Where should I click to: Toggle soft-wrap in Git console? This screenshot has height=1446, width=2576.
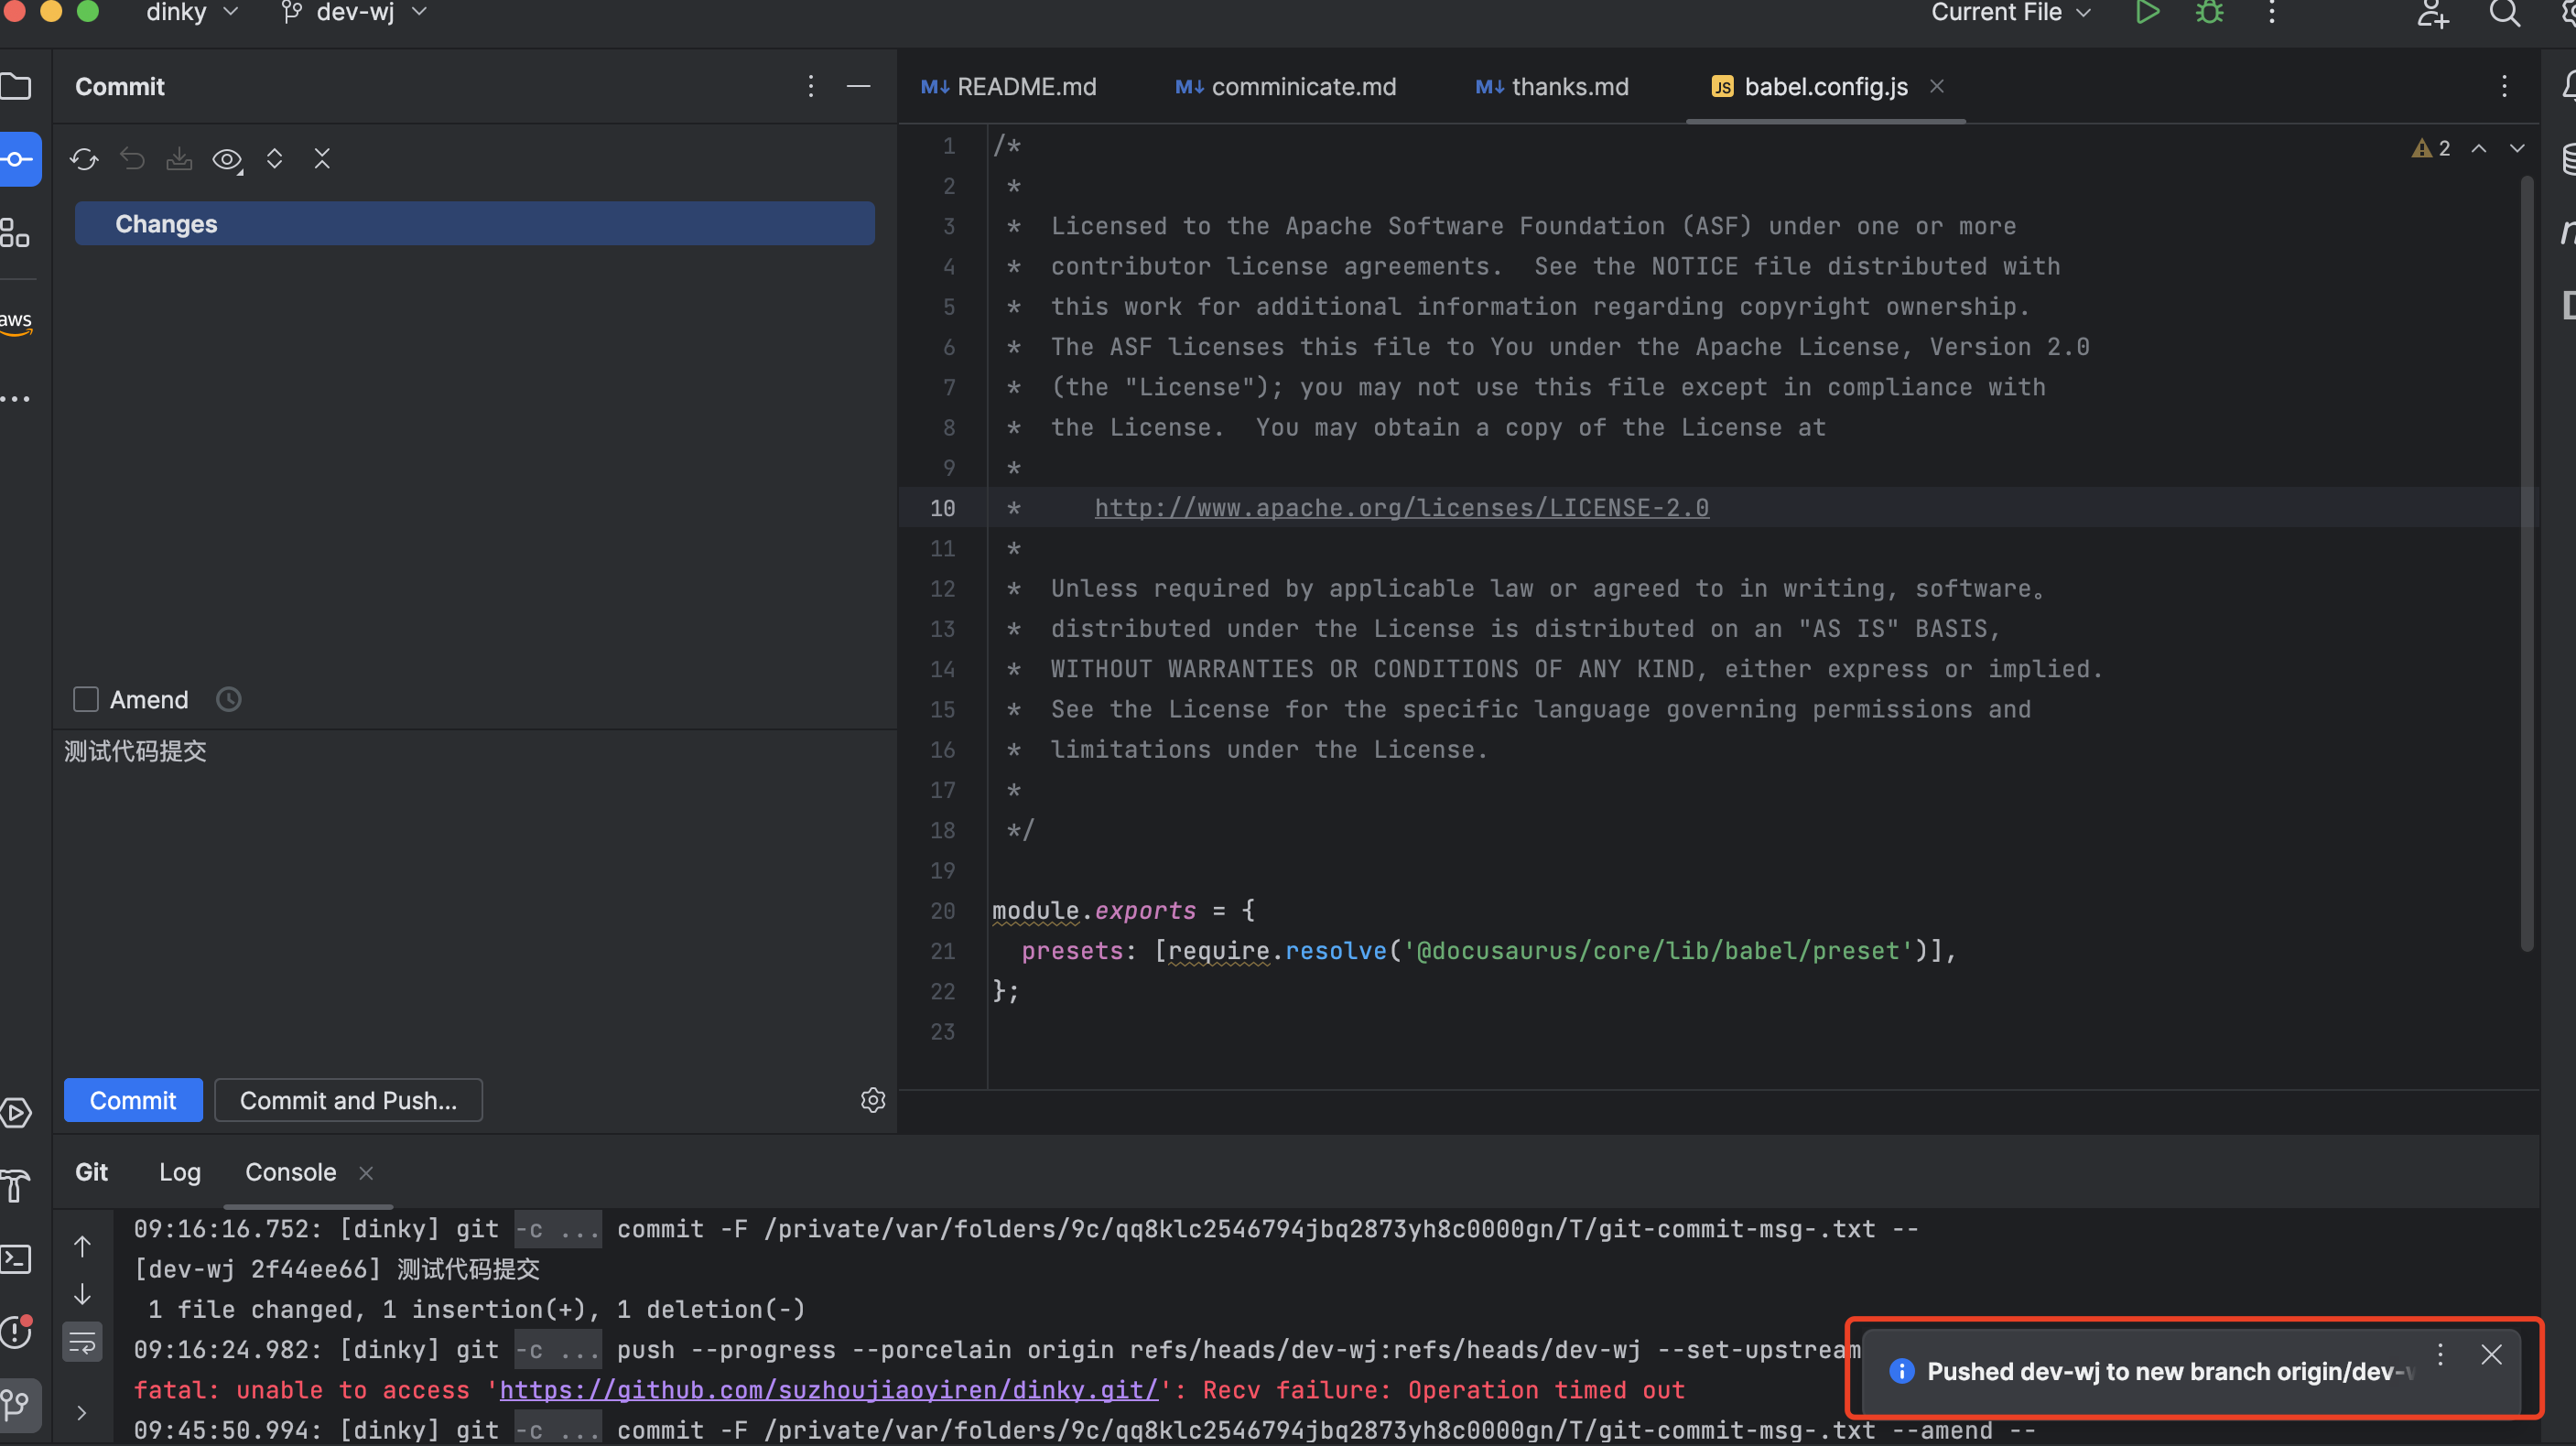(x=82, y=1342)
